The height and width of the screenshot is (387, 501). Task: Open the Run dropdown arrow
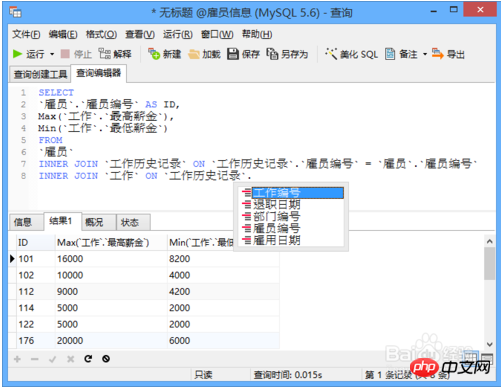click(x=52, y=54)
